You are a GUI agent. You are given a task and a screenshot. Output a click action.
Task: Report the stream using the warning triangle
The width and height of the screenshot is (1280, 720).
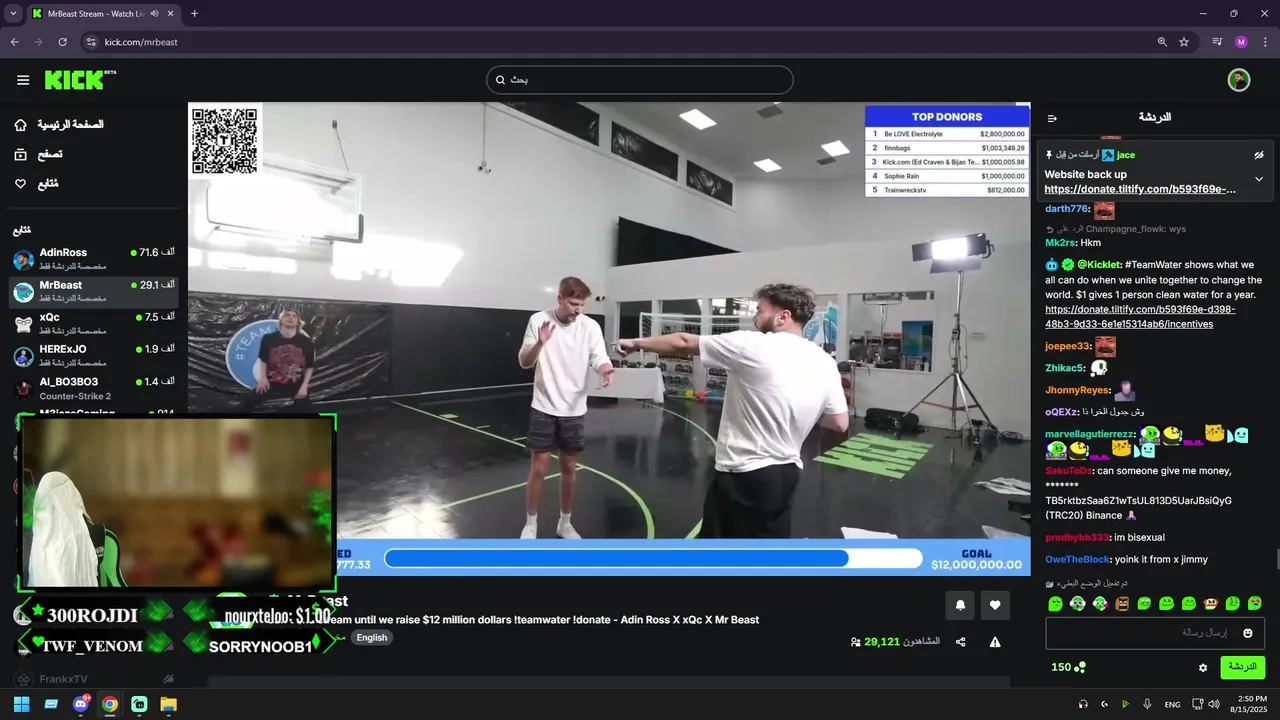995,642
